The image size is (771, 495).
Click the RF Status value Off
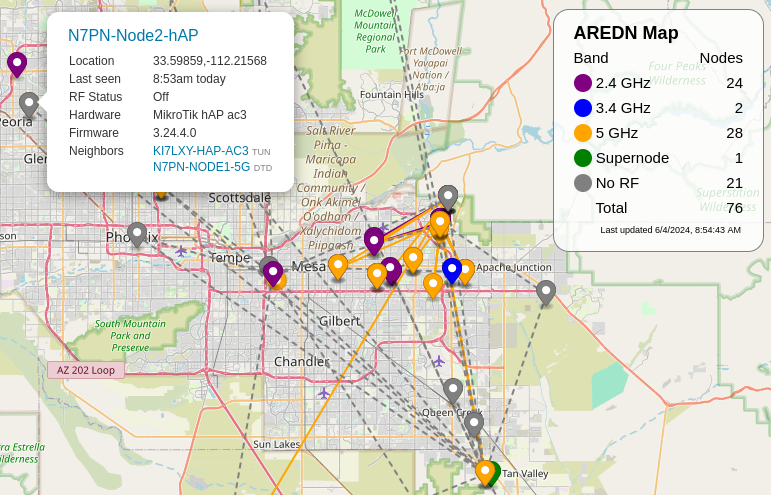[161, 97]
